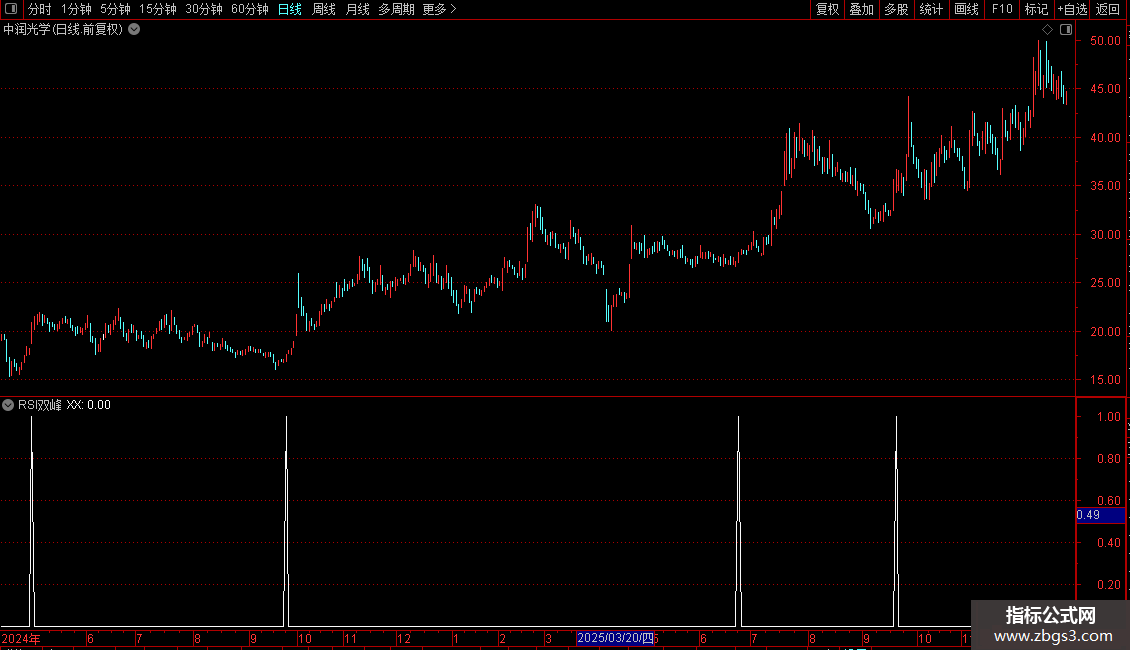Screen dimensions: 1130x650
Task: Switch to 周线 weekly chart
Action: pos(324,9)
